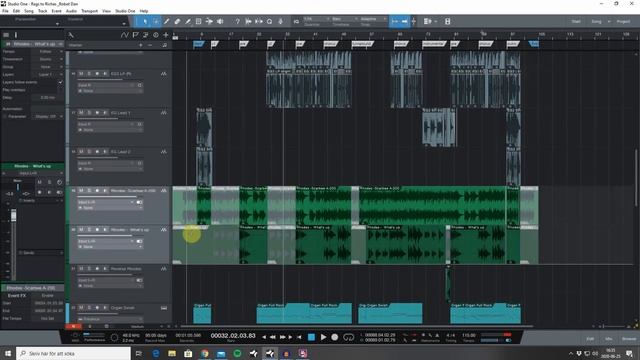
Task: Click the Rewind button in transport
Action: tap(273, 337)
